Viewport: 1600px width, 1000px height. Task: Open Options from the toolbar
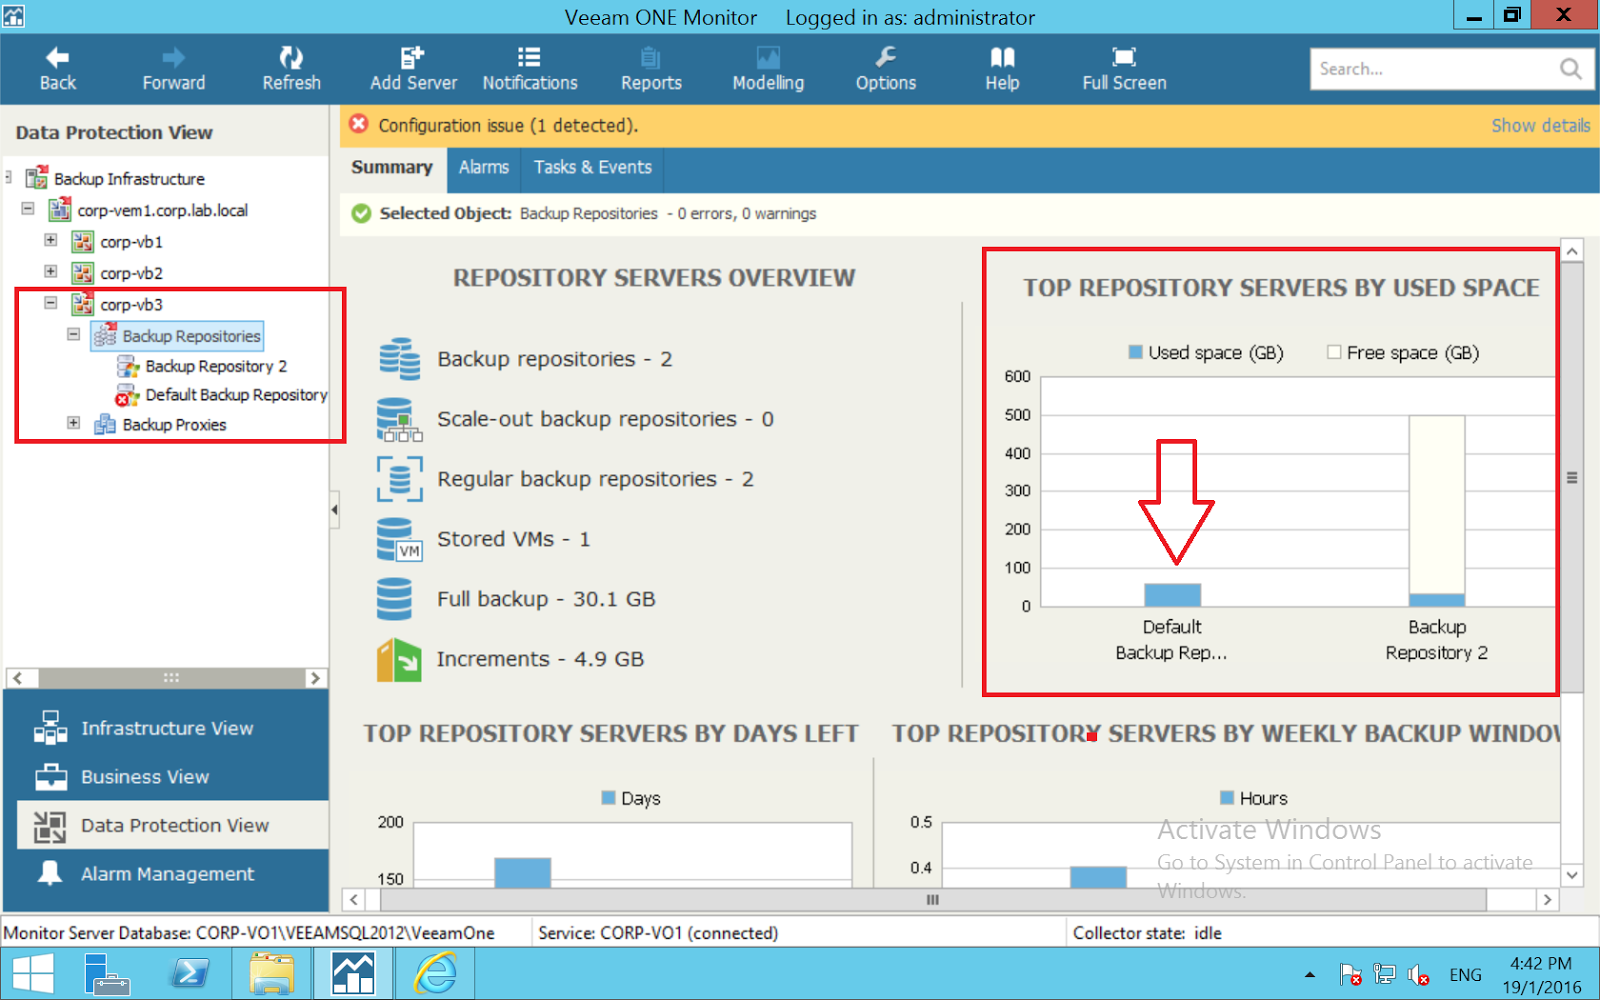point(885,69)
